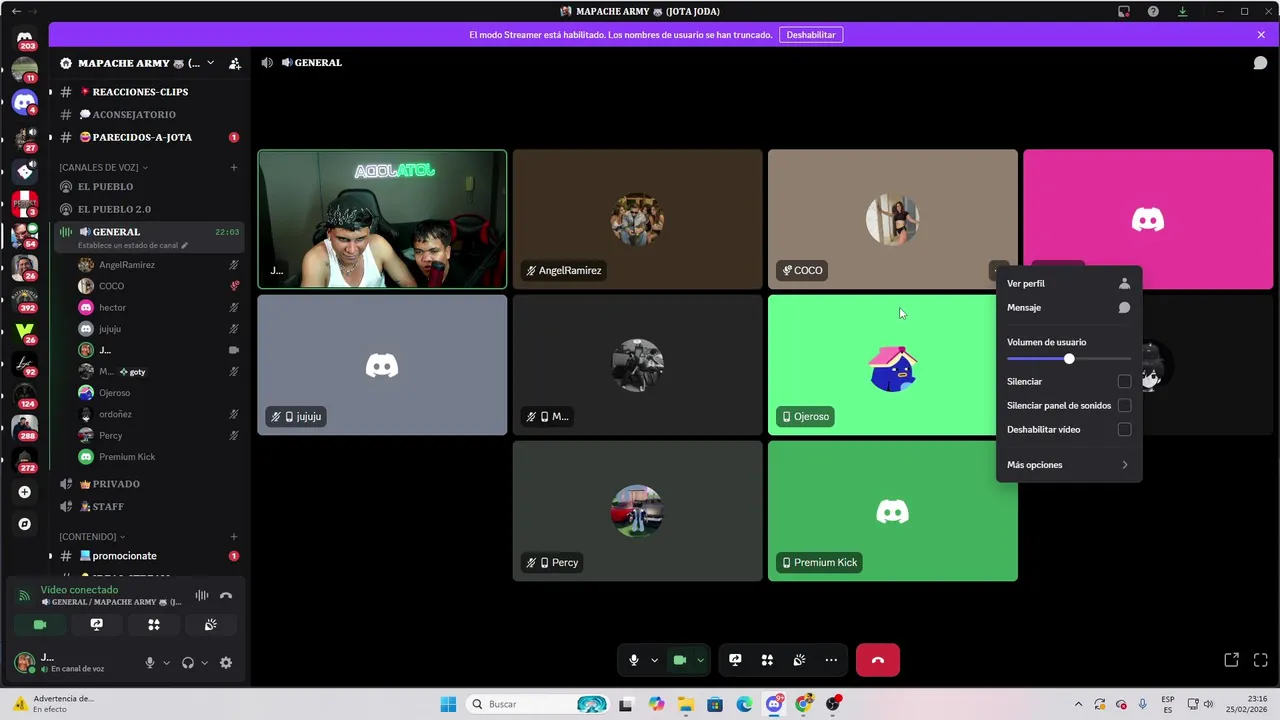Image resolution: width=1280 pixels, height=720 pixels.
Task: Open camera options arrow in call bar
Action: [700, 660]
